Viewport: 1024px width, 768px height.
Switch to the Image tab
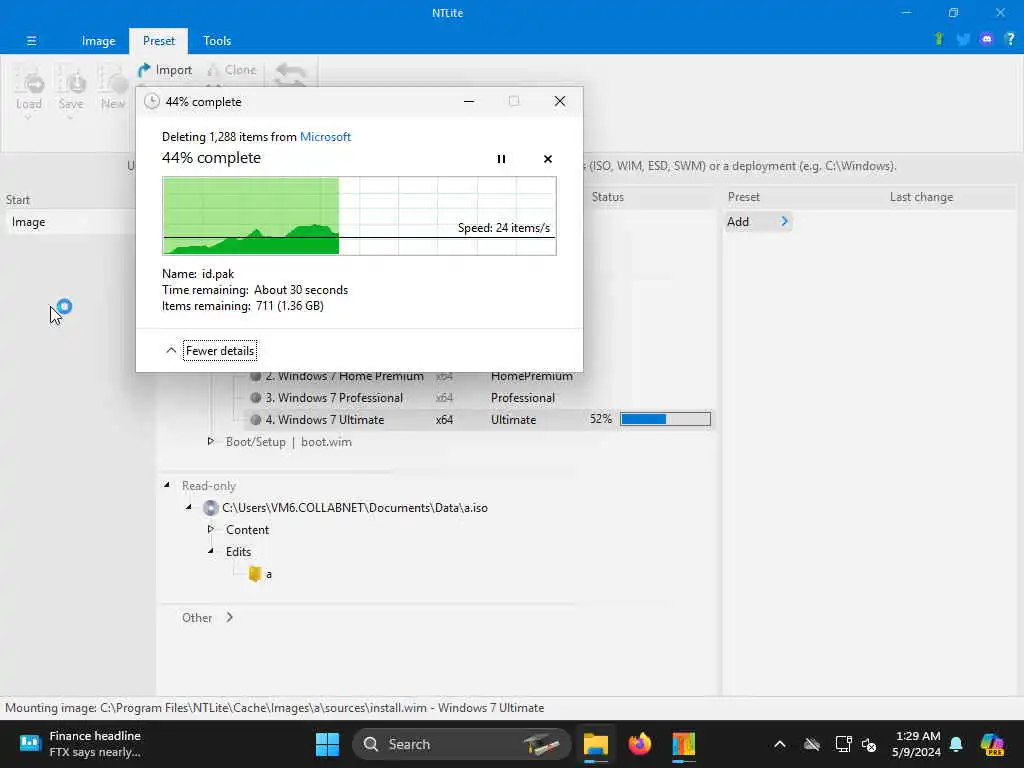99,40
